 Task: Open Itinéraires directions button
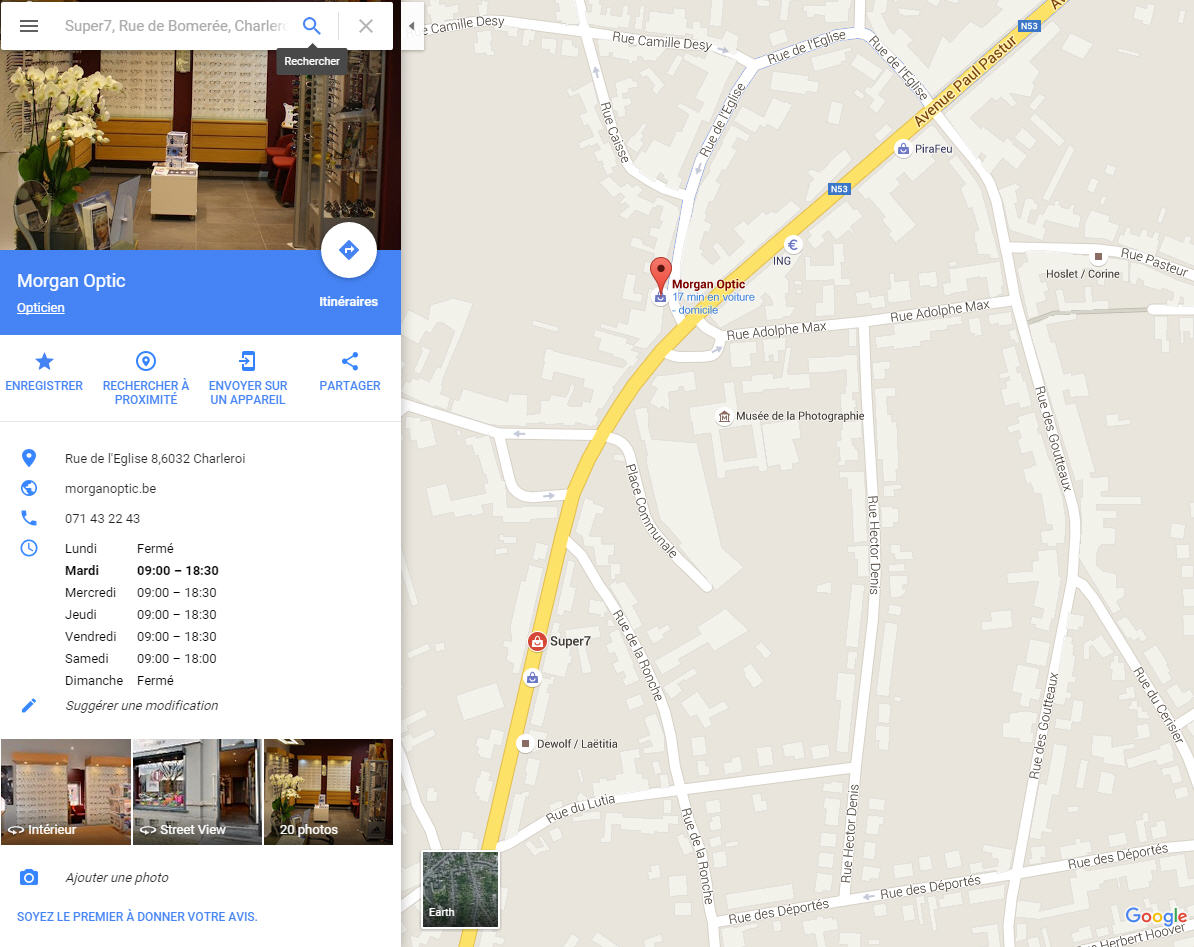tap(349, 250)
